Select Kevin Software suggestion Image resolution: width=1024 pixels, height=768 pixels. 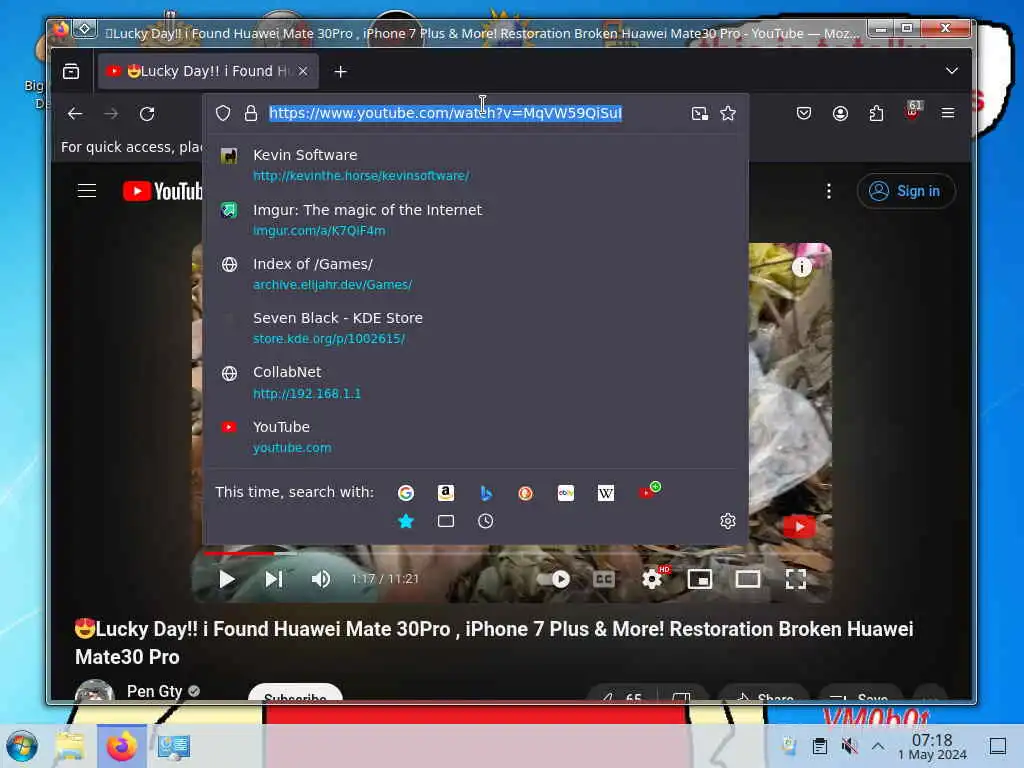click(476, 165)
